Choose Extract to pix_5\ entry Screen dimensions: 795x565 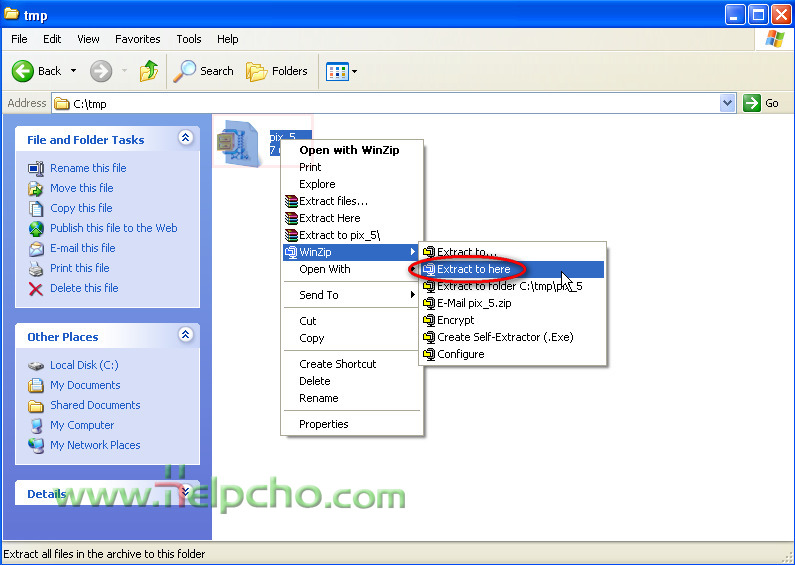(352, 235)
